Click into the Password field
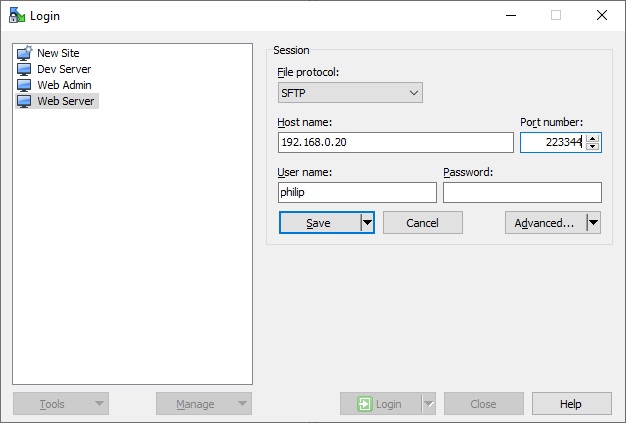This screenshot has height=423, width=626. click(522, 192)
